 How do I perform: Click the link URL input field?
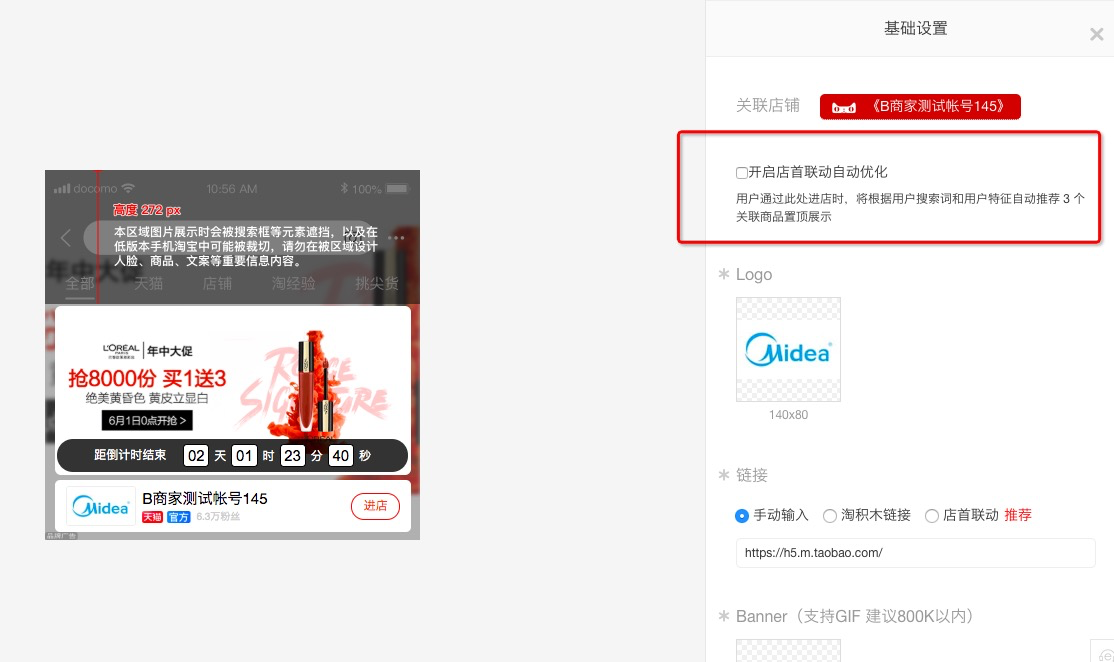(916, 553)
